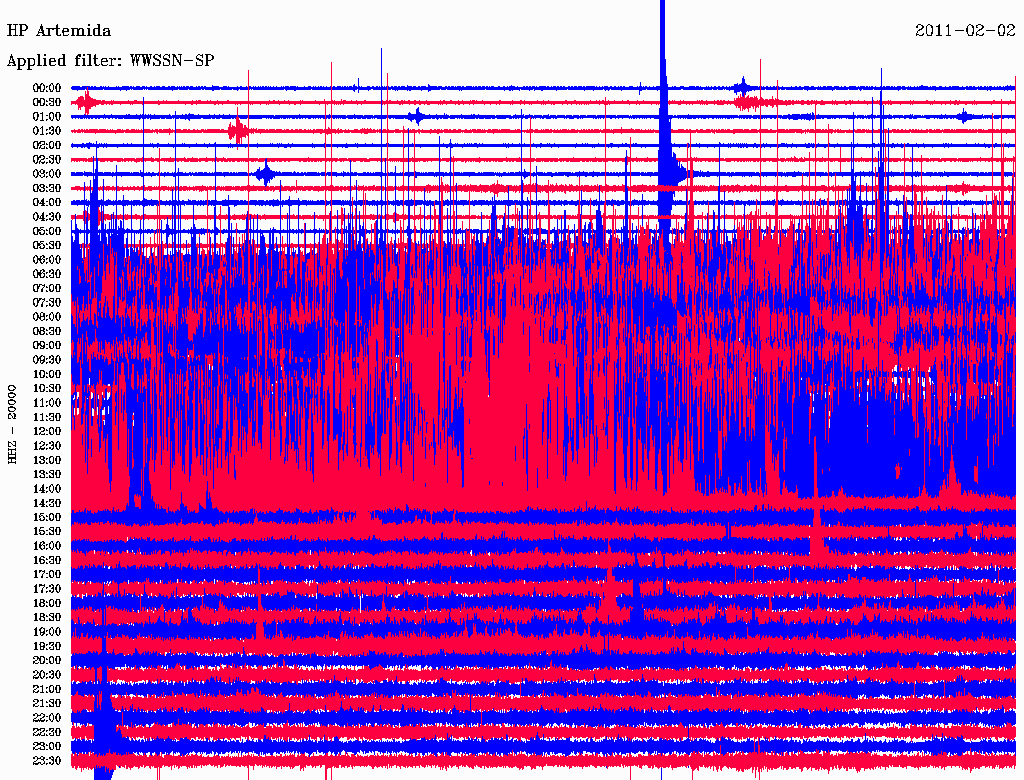Image resolution: width=1024 pixels, height=780 pixels.
Task: Select the 02:00 time label
Action: tap(47, 146)
